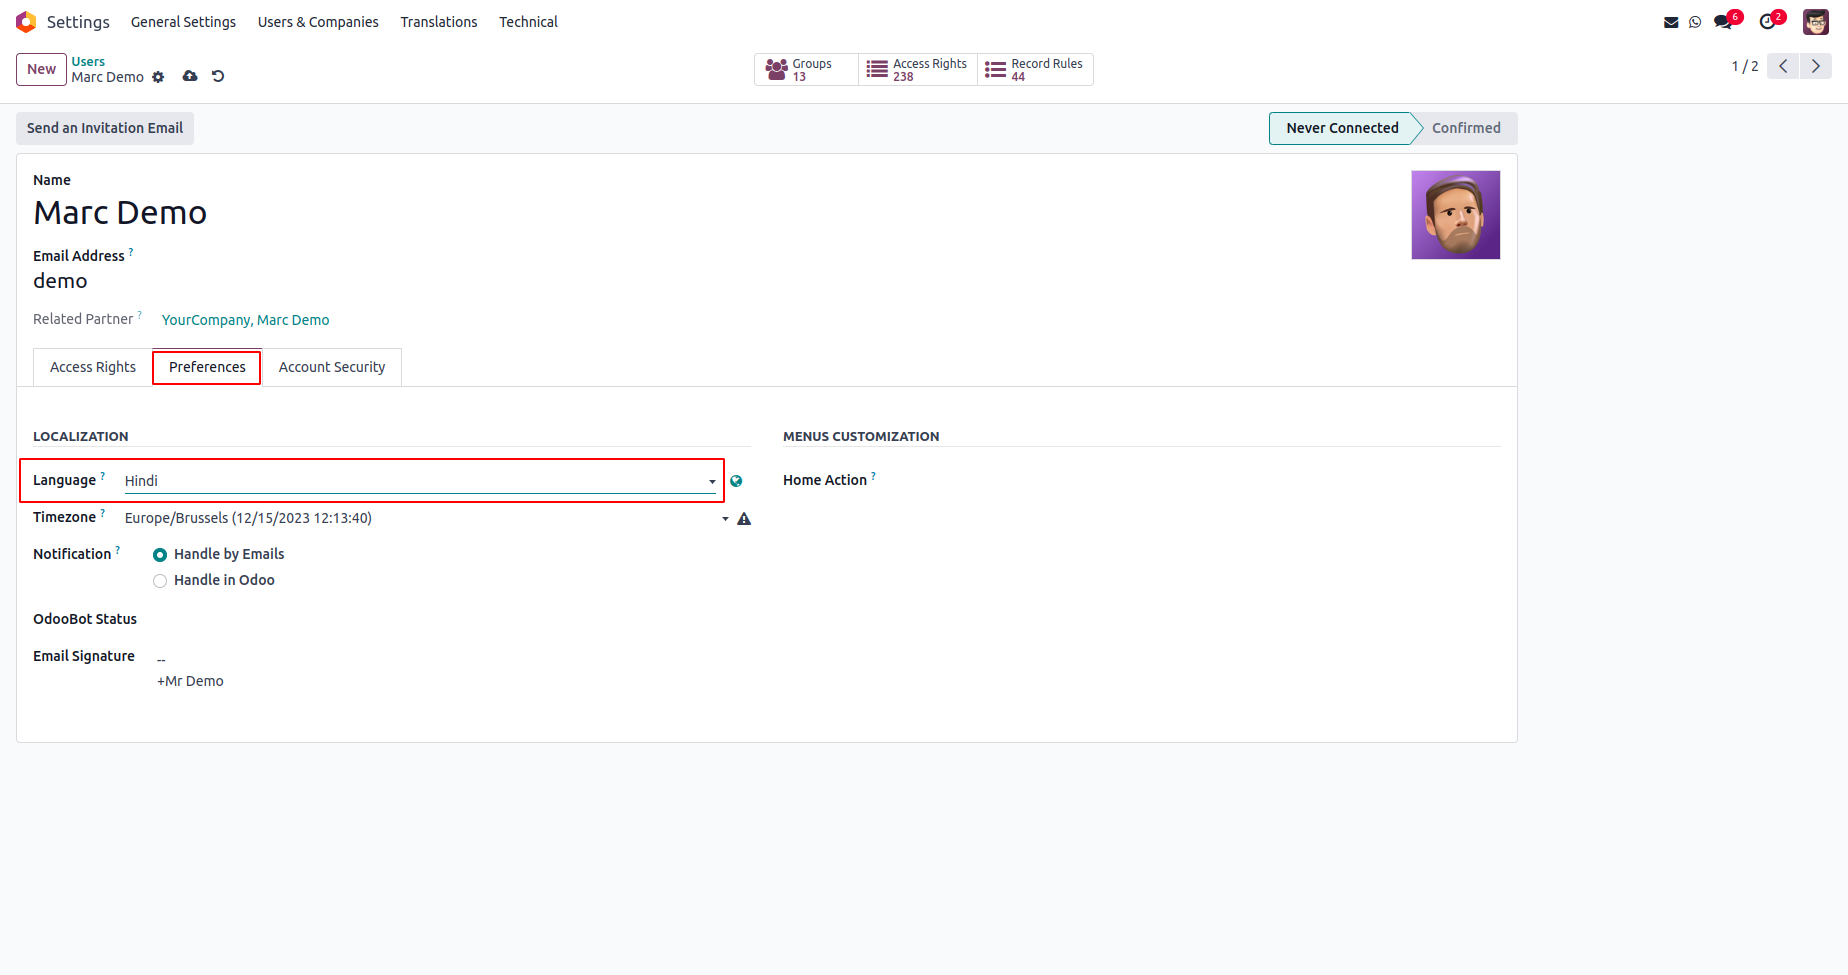1848x975 pixels.
Task: Switch to the Account Security tab
Action: pos(332,367)
